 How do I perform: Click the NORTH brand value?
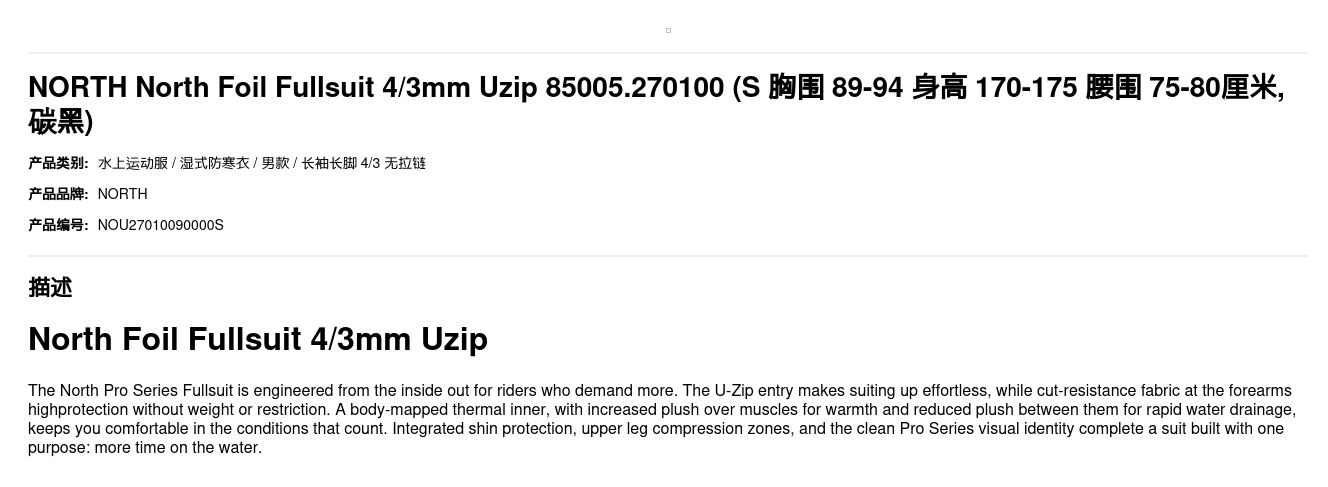pyautogui.click(x=122, y=194)
